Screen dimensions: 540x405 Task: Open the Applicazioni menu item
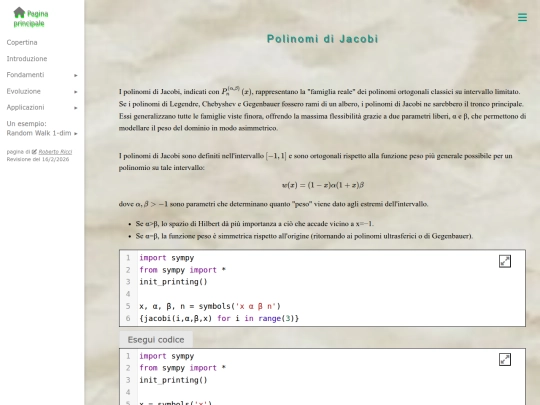tap(25, 107)
